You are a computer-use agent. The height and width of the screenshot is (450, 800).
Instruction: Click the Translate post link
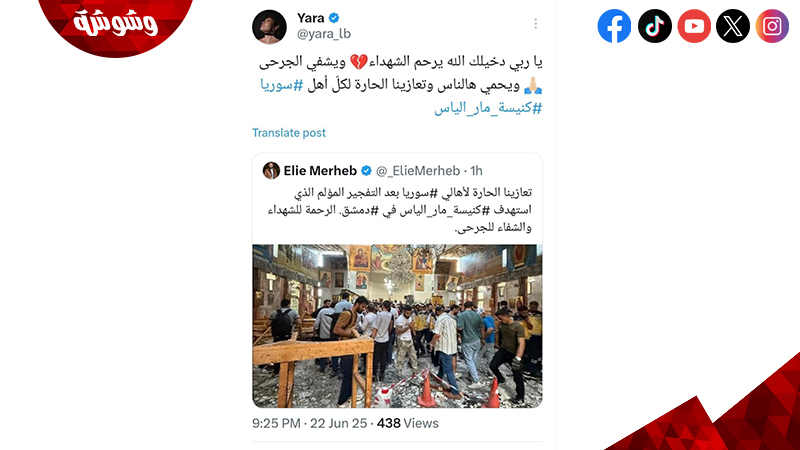pos(289,133)
